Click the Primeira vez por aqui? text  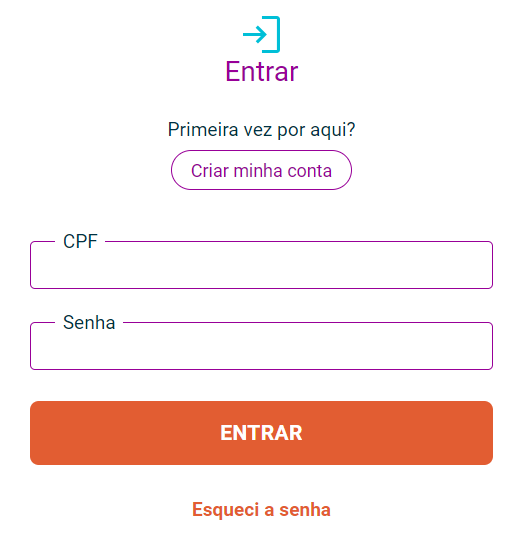pos(261,129)
